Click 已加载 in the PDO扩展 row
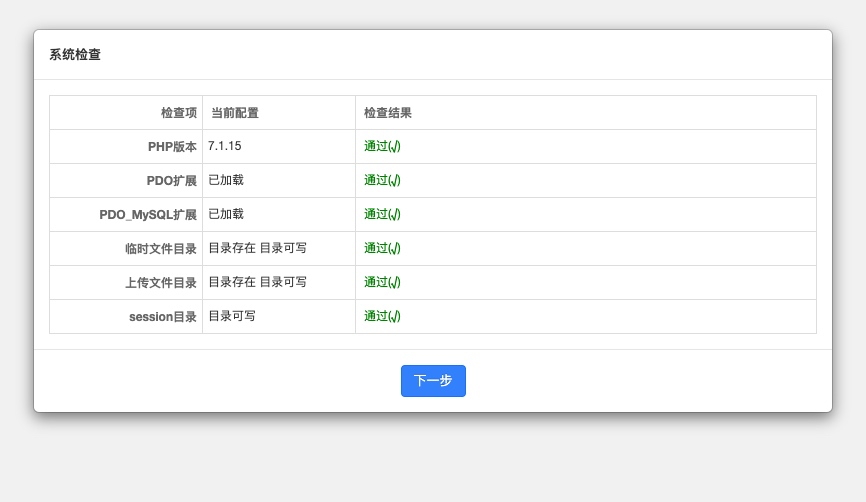866x502 pixels. coord(226,180)
